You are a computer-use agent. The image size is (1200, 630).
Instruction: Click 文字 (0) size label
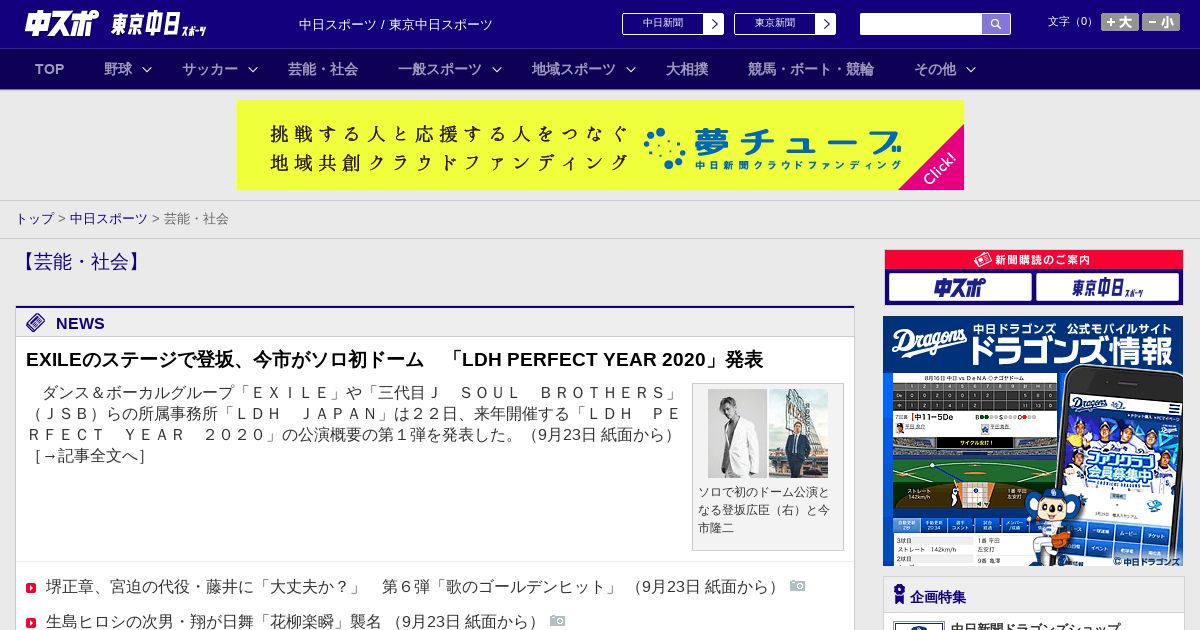point(1071,22)
